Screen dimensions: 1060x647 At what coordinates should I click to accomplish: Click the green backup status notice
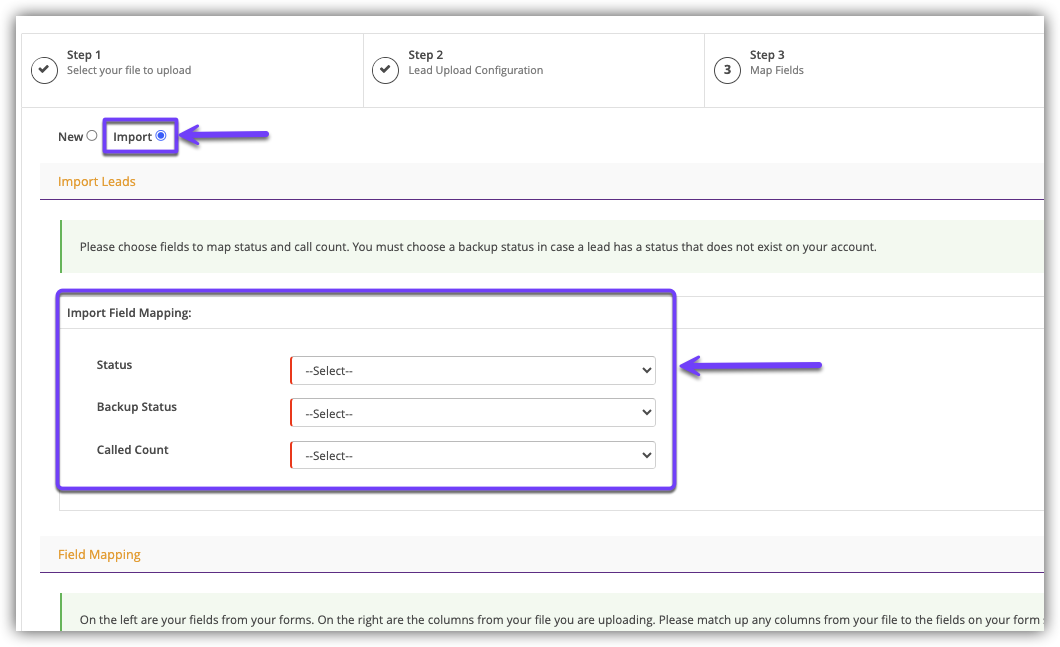pyautogui.click(x=477, y=247)
